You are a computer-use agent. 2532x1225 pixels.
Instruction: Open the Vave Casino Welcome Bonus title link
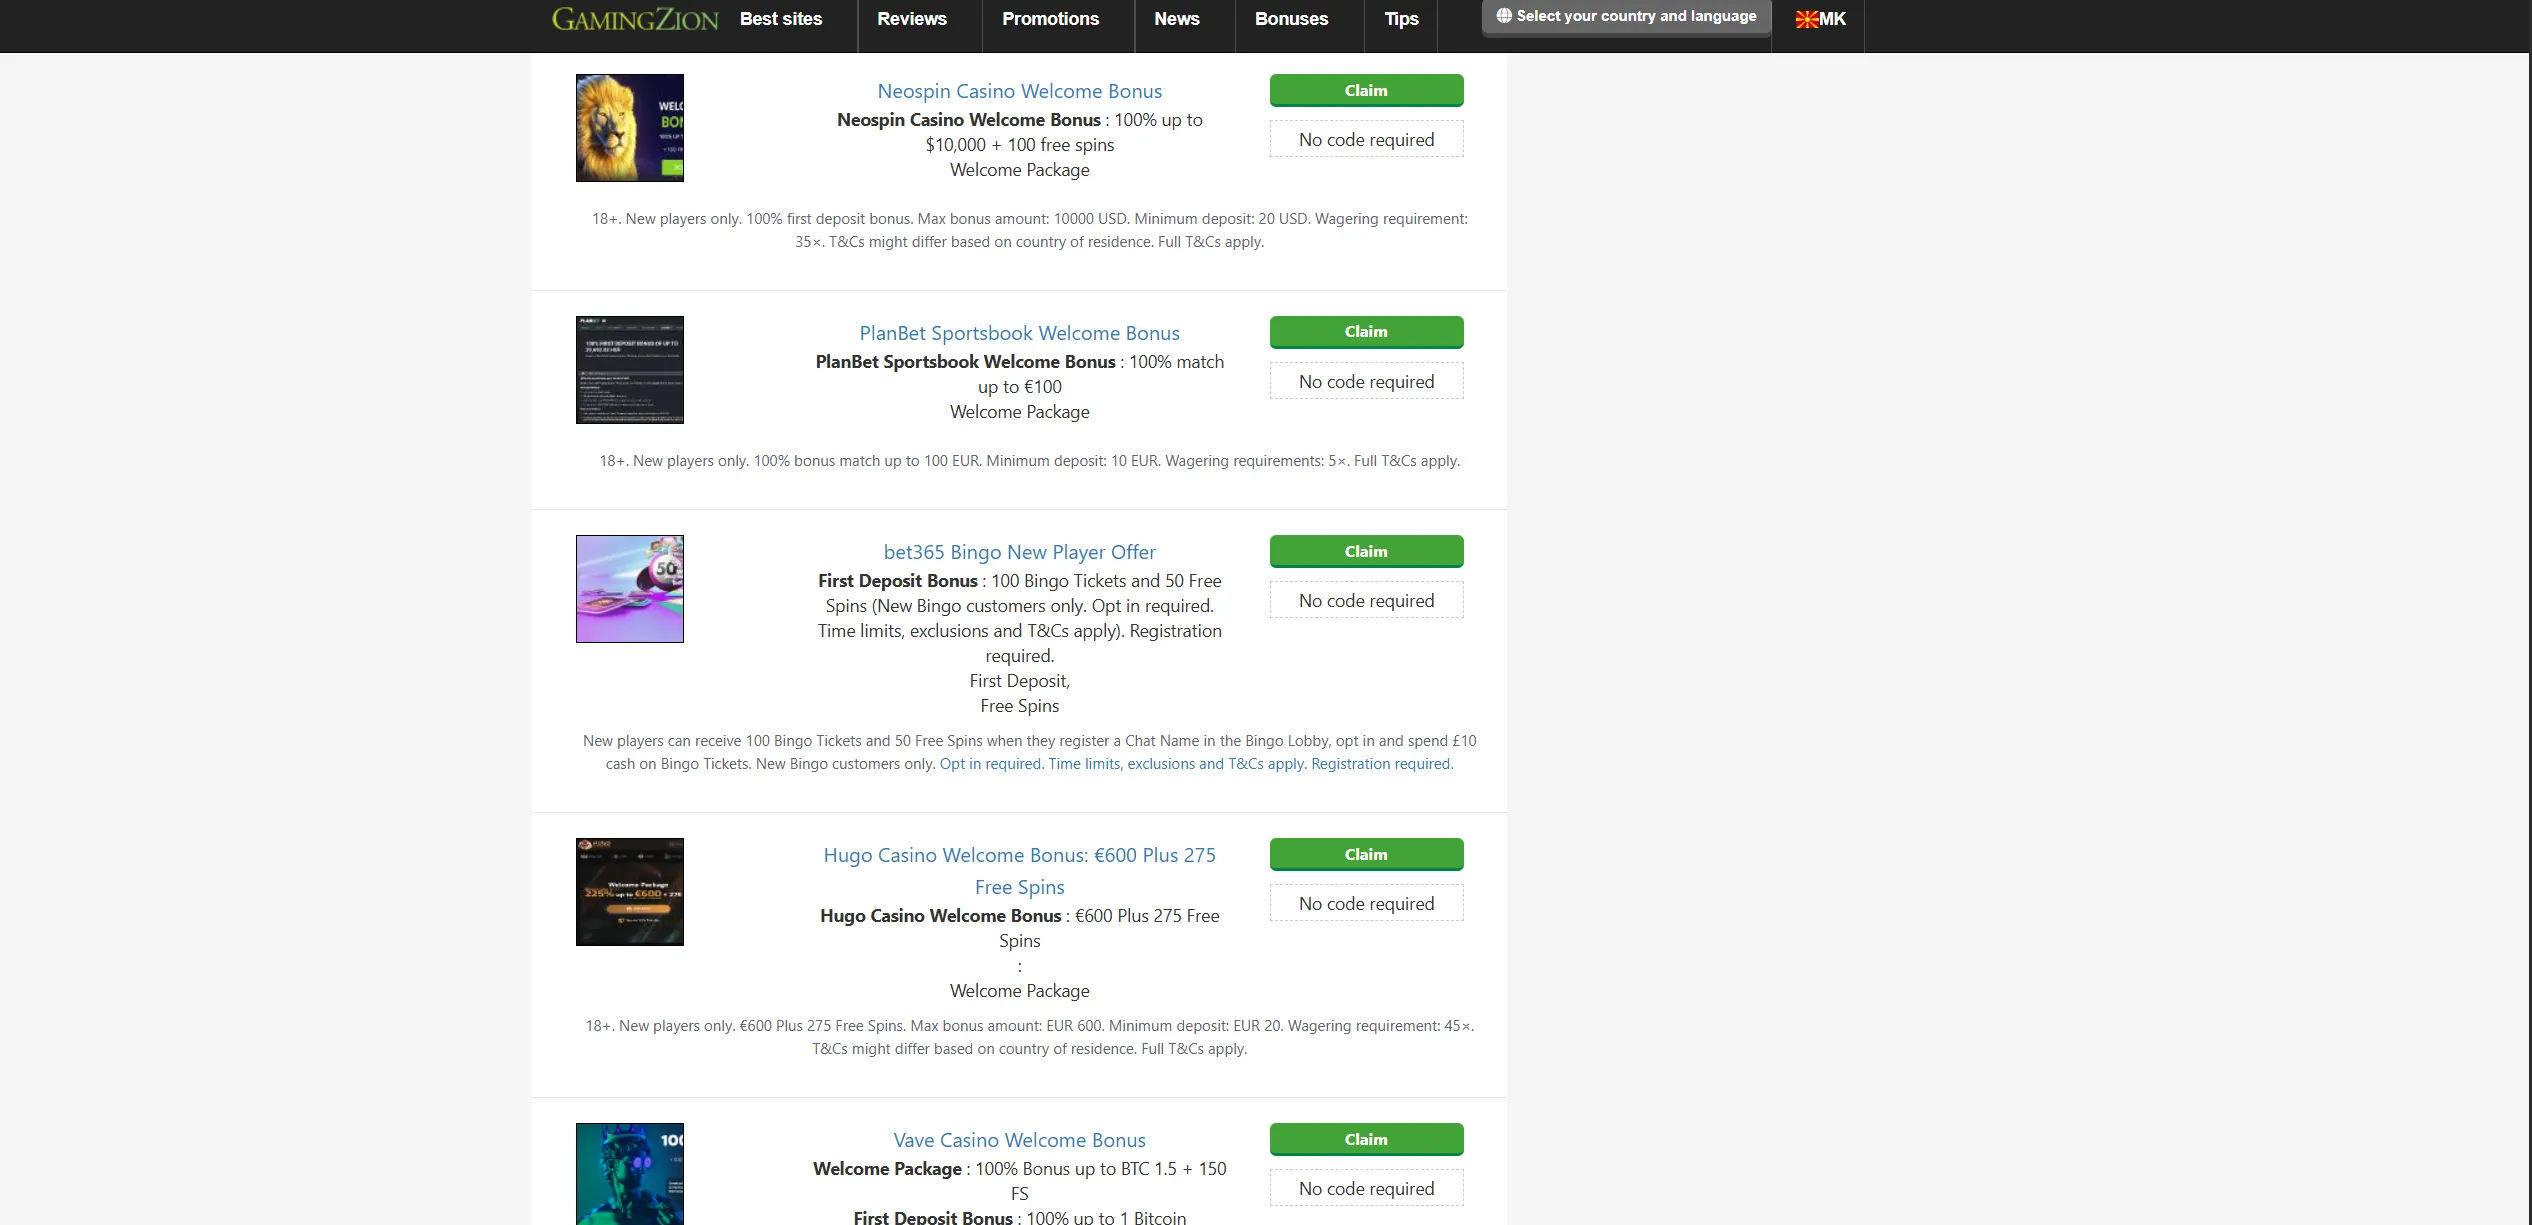pyautogui.click(x=1019, y=1140)
